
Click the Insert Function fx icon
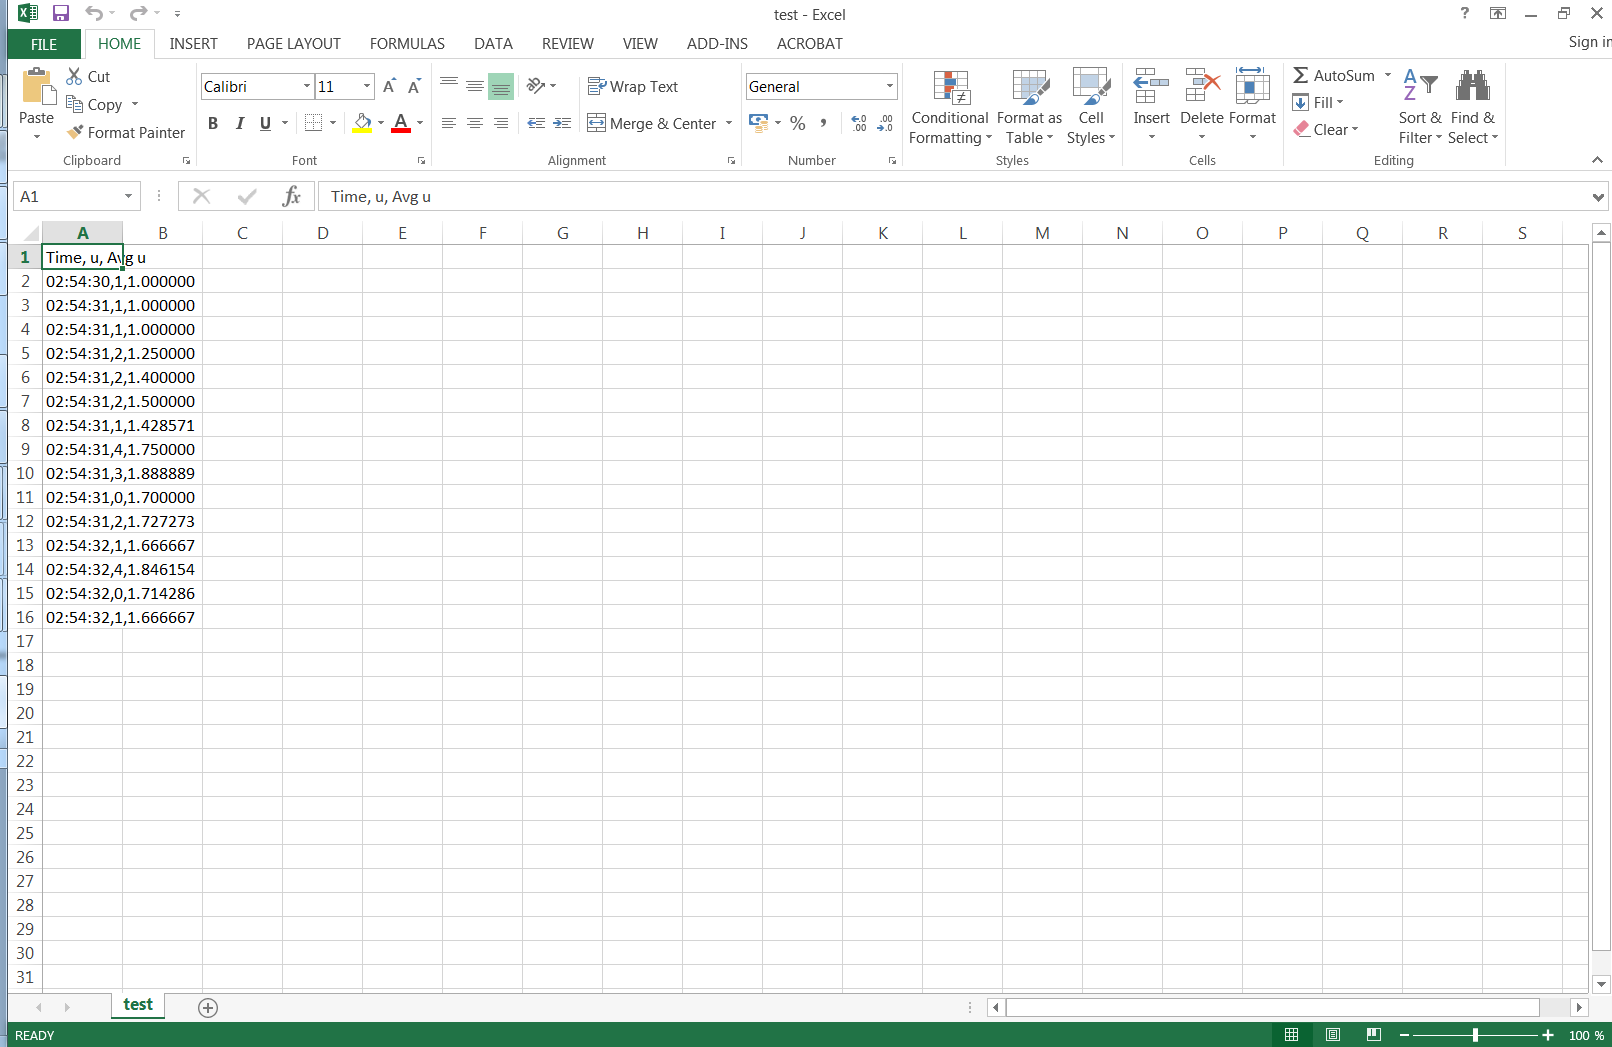tap(291, 196)
